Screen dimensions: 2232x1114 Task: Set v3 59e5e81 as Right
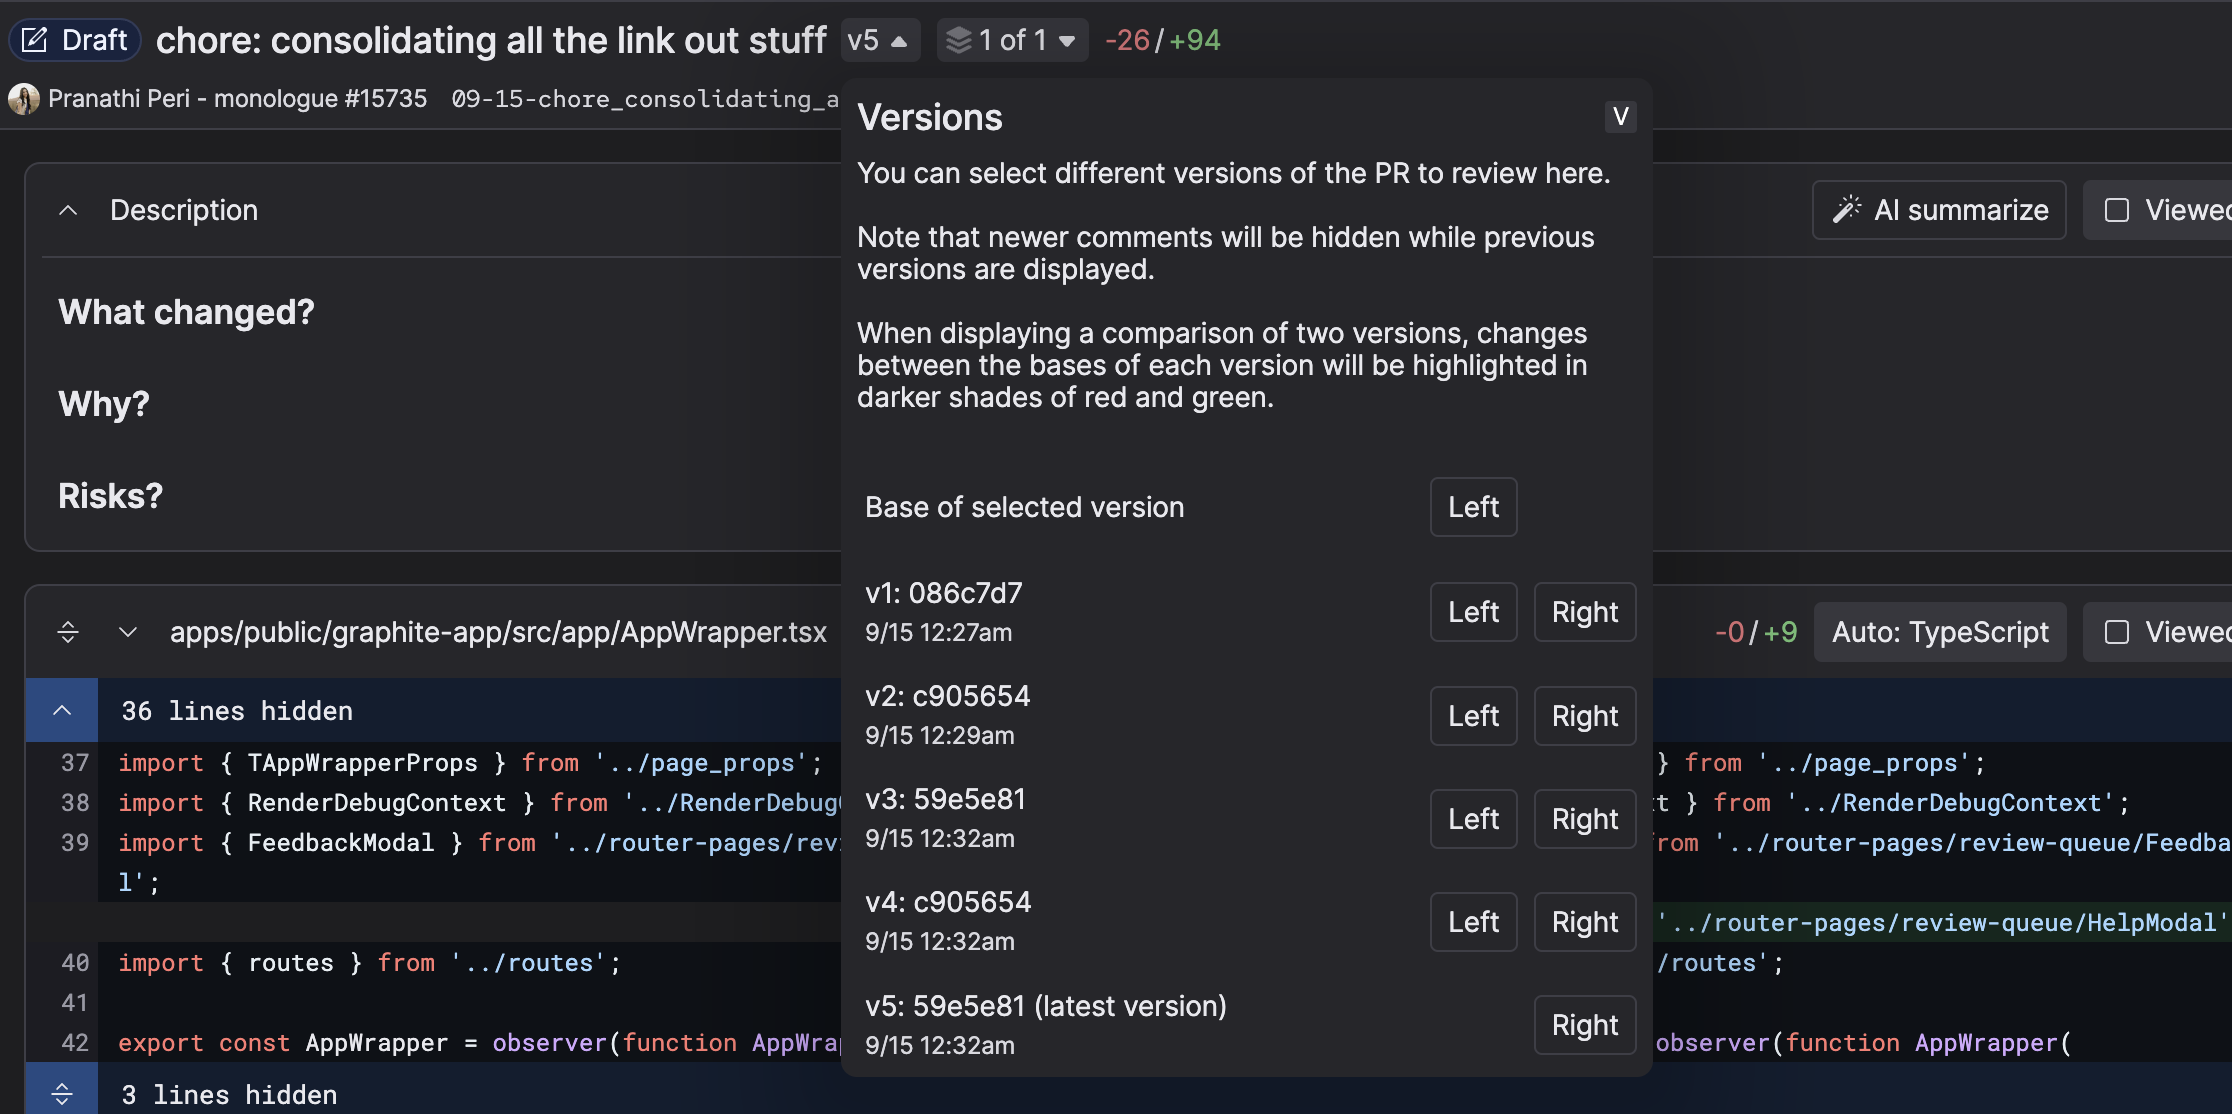tap(1584, 819)
